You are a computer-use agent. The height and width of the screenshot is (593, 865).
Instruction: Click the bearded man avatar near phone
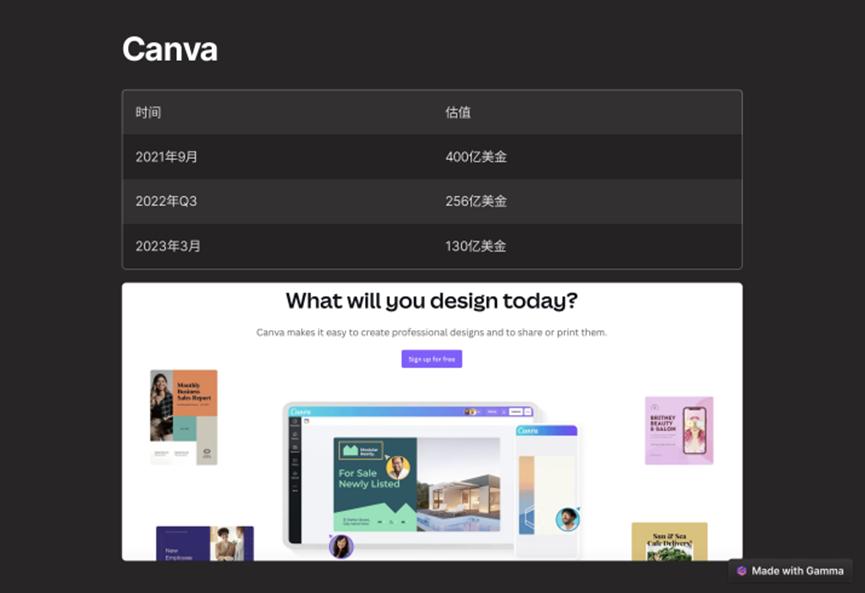[567, 519]
